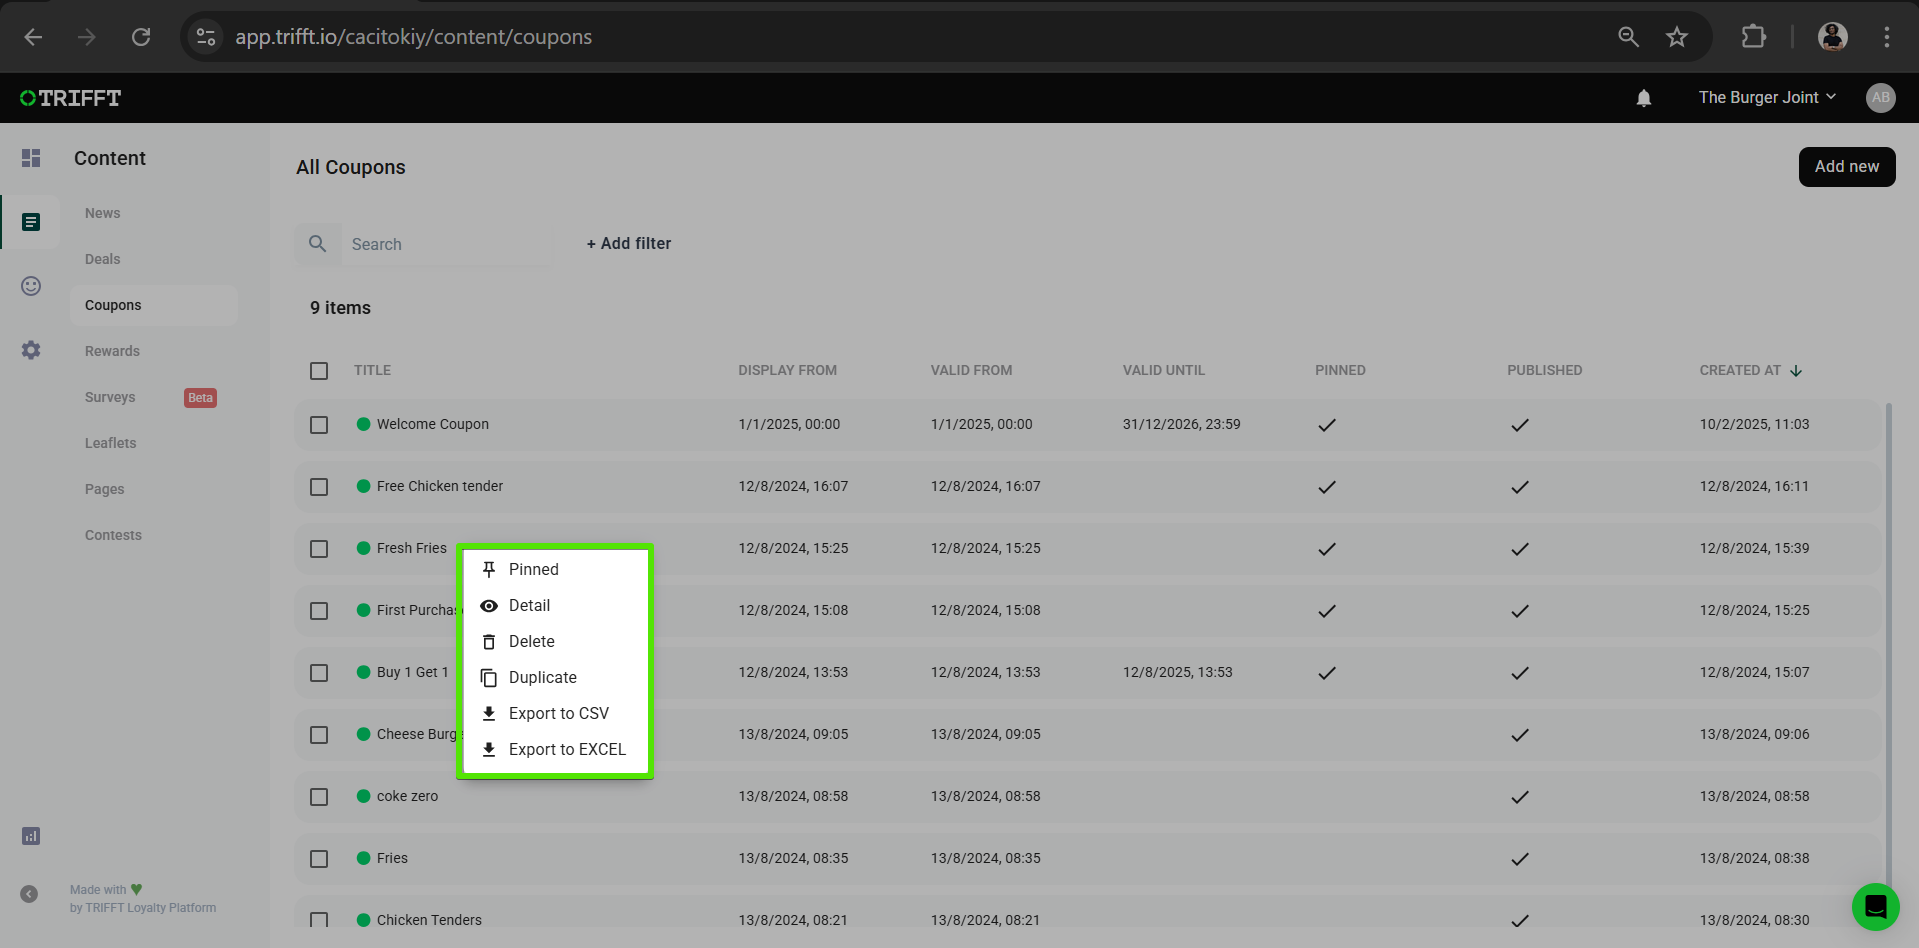Click the TRIFFT logo
The image size is (1919, 948).
71,98
